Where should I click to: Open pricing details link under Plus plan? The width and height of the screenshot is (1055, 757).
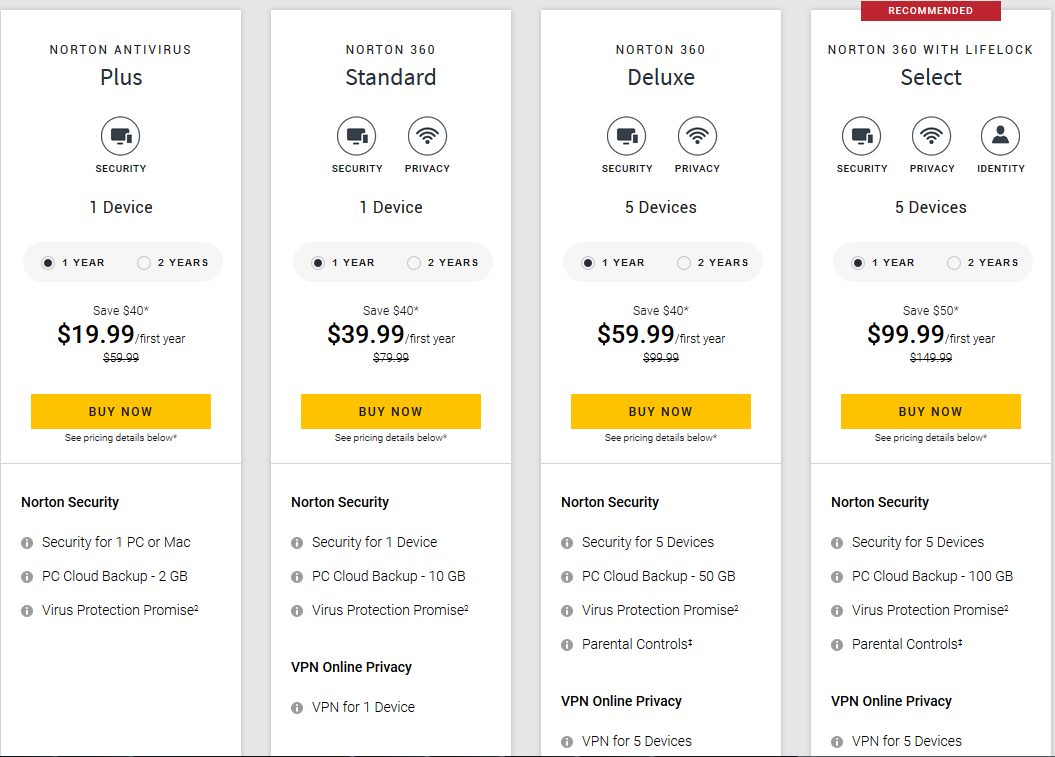(x=121, y=437)
